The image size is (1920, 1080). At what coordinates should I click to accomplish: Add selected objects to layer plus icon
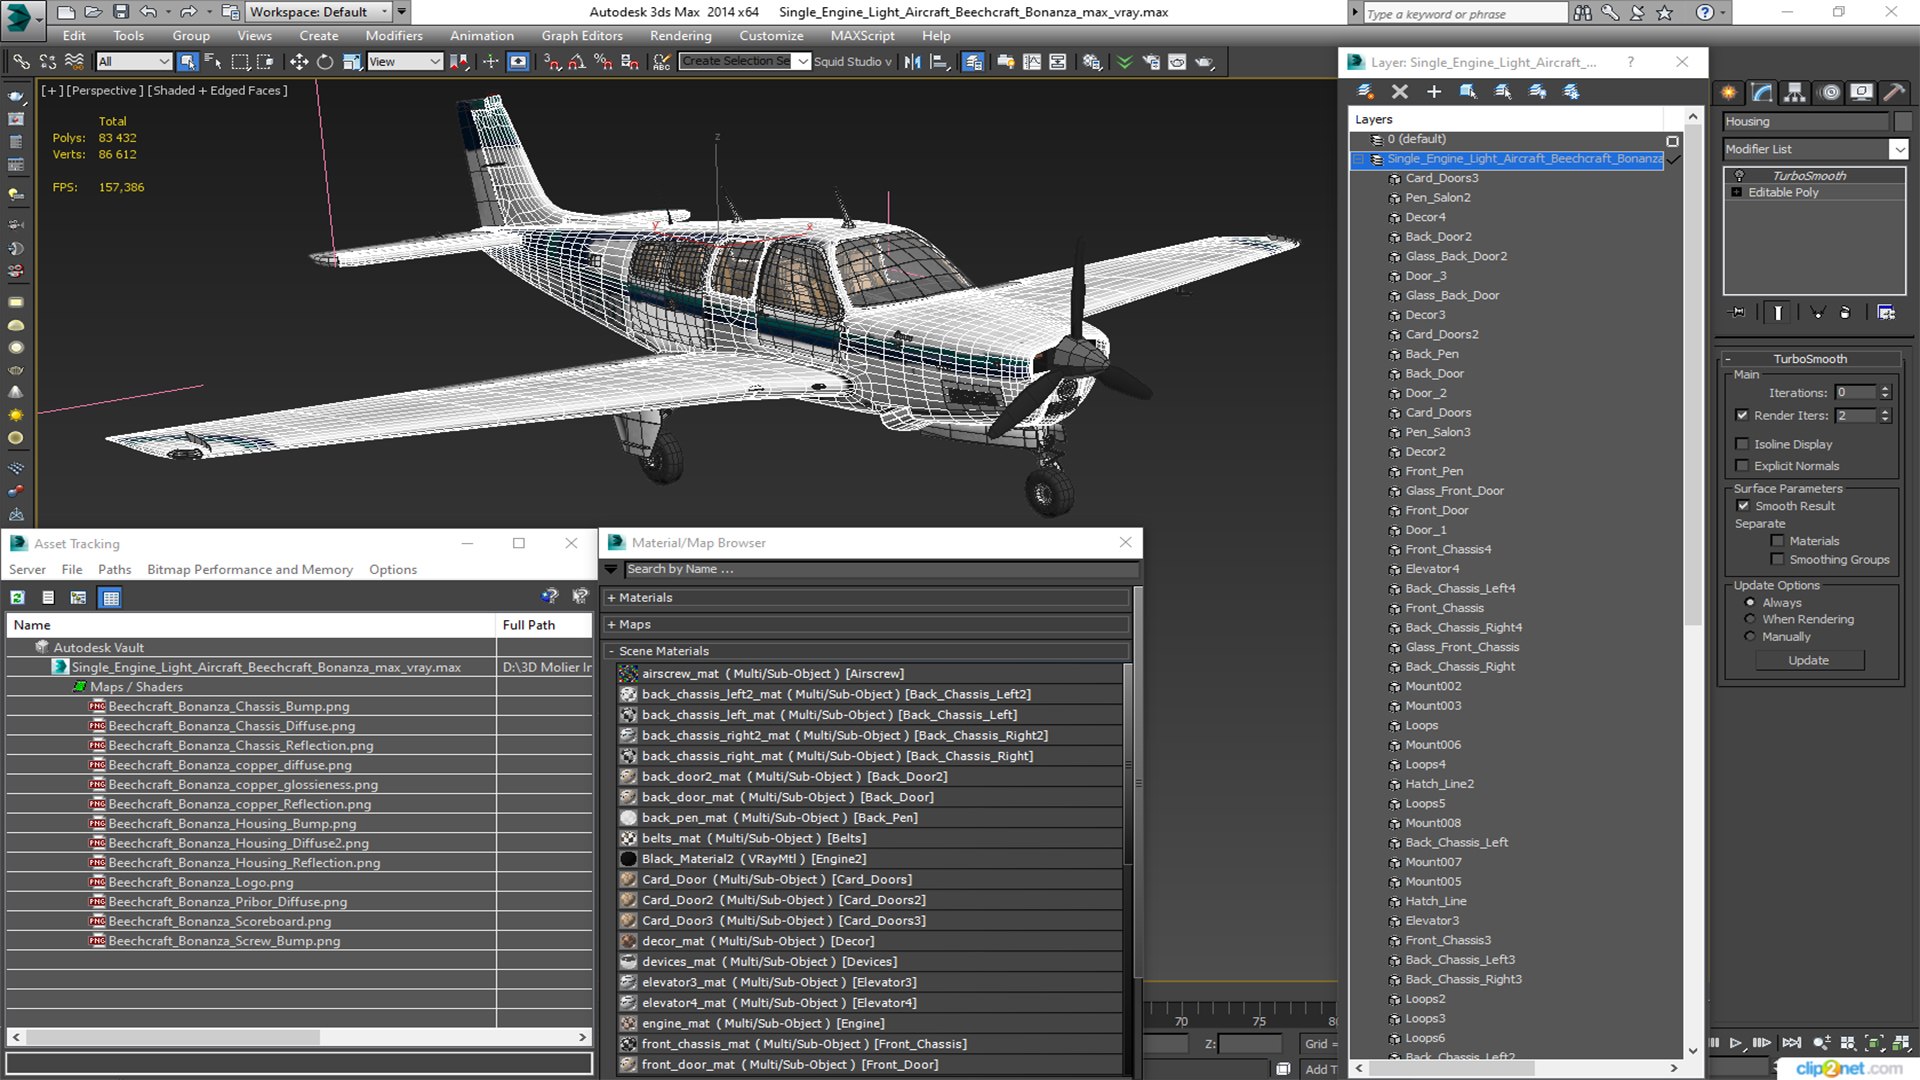[1434, 91]
